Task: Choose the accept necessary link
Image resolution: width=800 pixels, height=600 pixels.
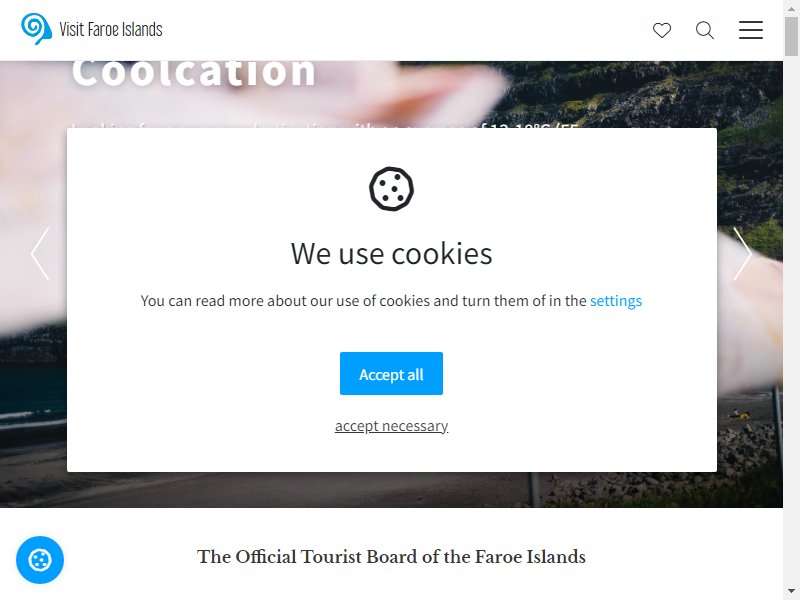Action: [391, 426]
